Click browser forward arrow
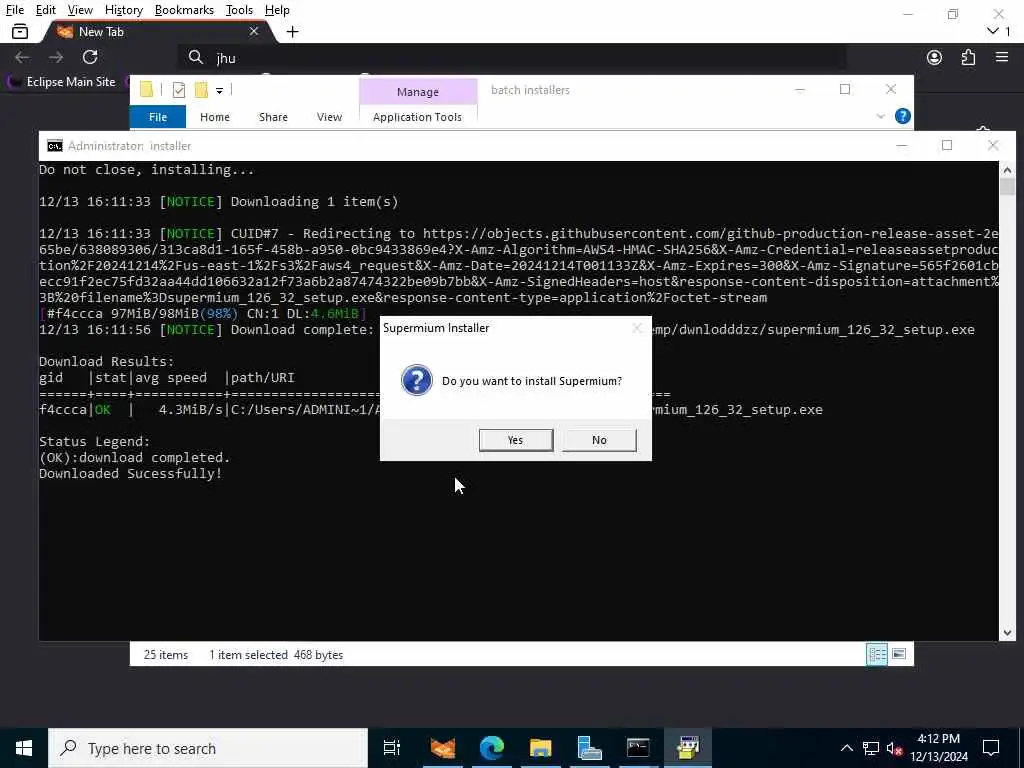 click(56, 57)
